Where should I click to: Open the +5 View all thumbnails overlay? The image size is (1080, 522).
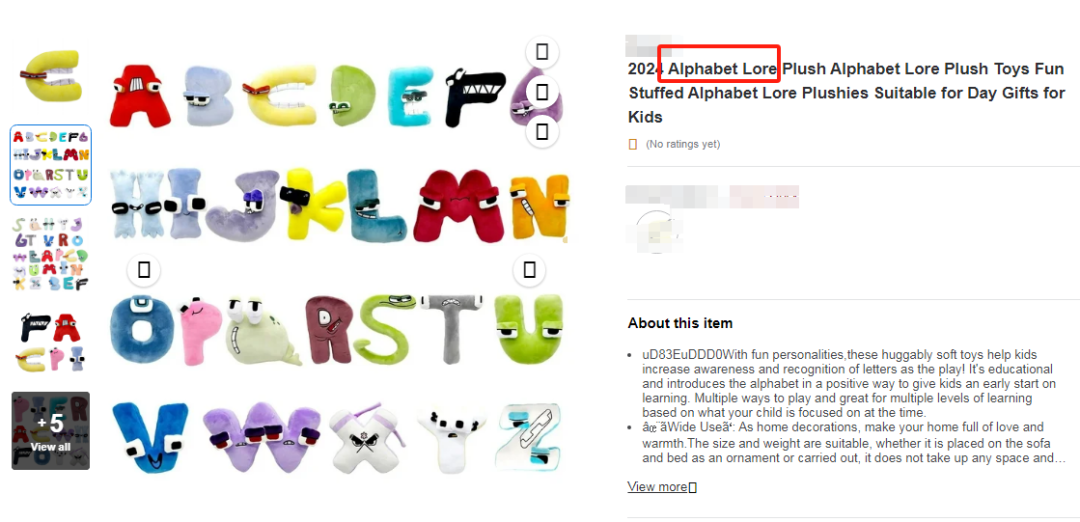click(51, 431)
